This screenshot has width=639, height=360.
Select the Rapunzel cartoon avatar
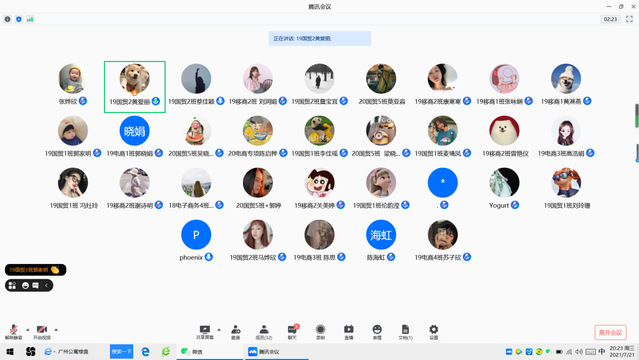pos(381,183)
